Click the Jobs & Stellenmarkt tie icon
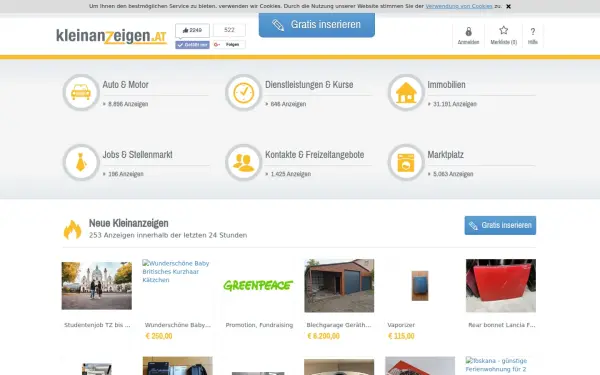Viewport: 600px width, 375px height. click(x=81, y=162)
